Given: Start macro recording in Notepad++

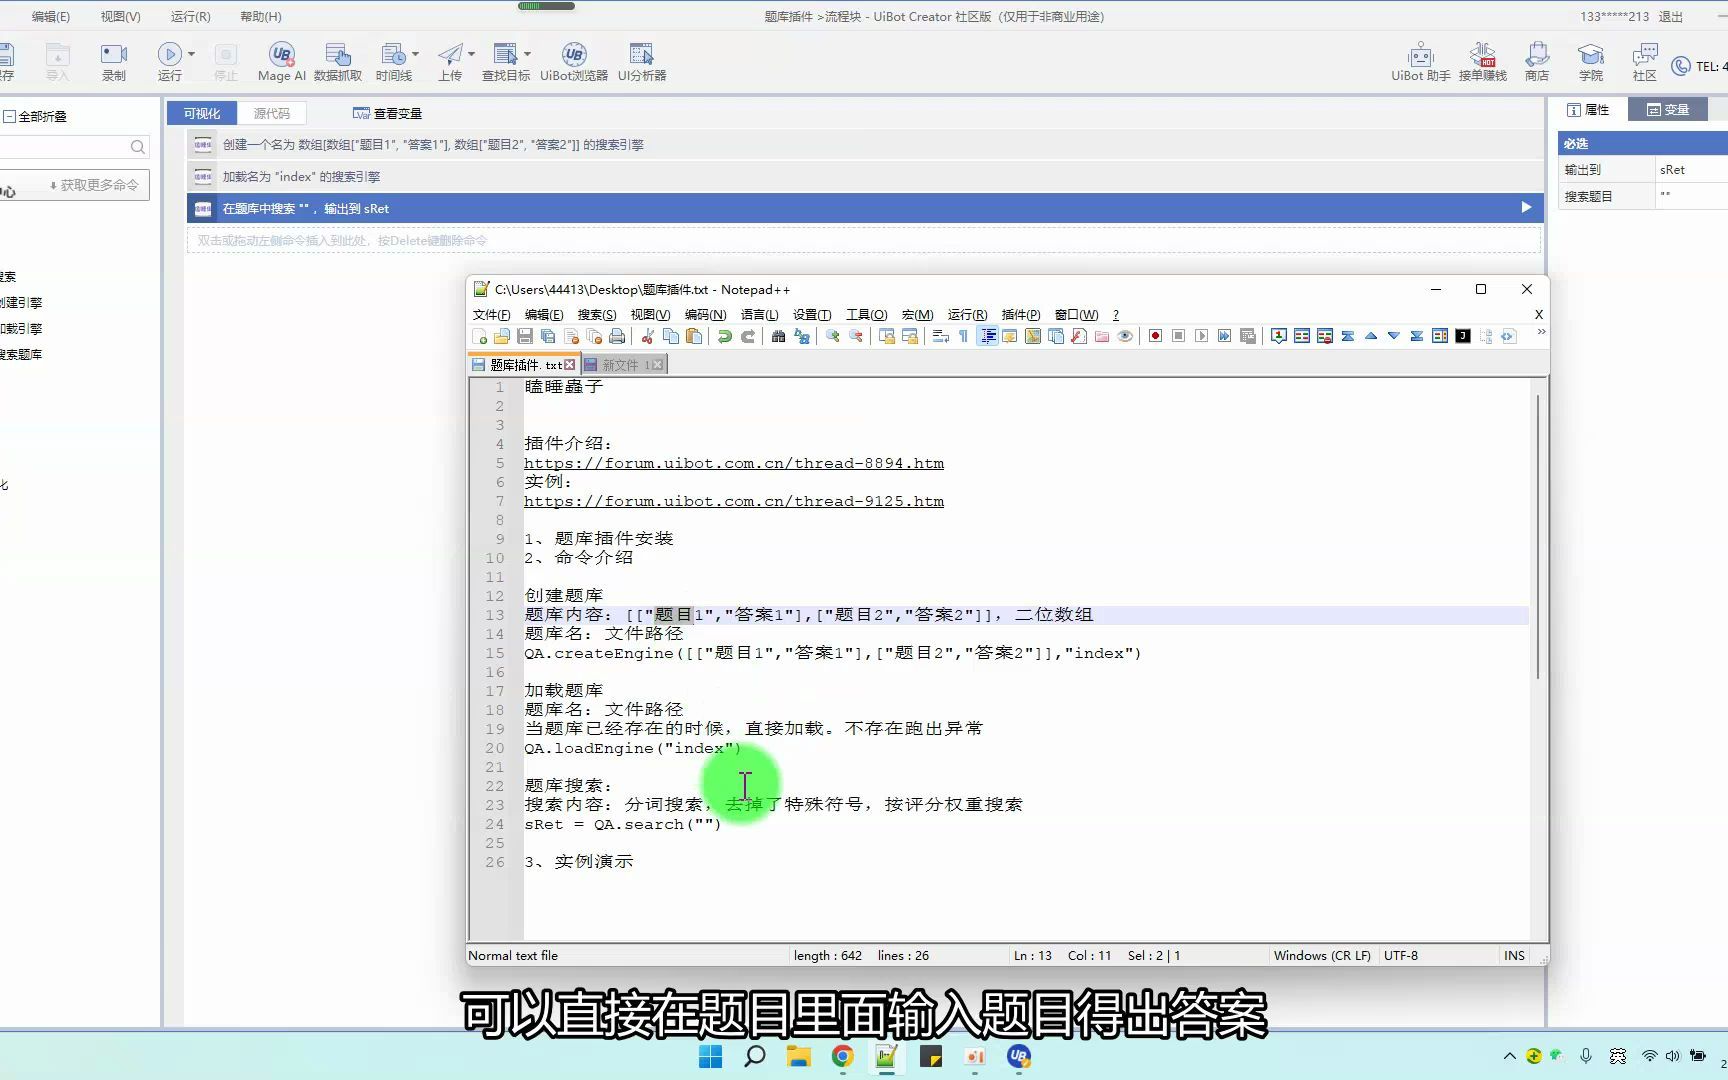Looking at the screenshot, I should 1155,336.
